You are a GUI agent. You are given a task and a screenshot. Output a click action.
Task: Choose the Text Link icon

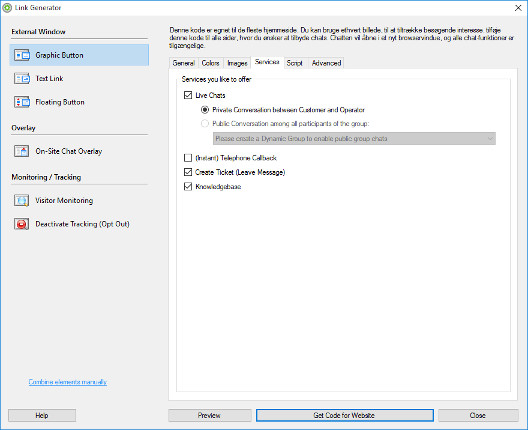[x=22, y=78]
